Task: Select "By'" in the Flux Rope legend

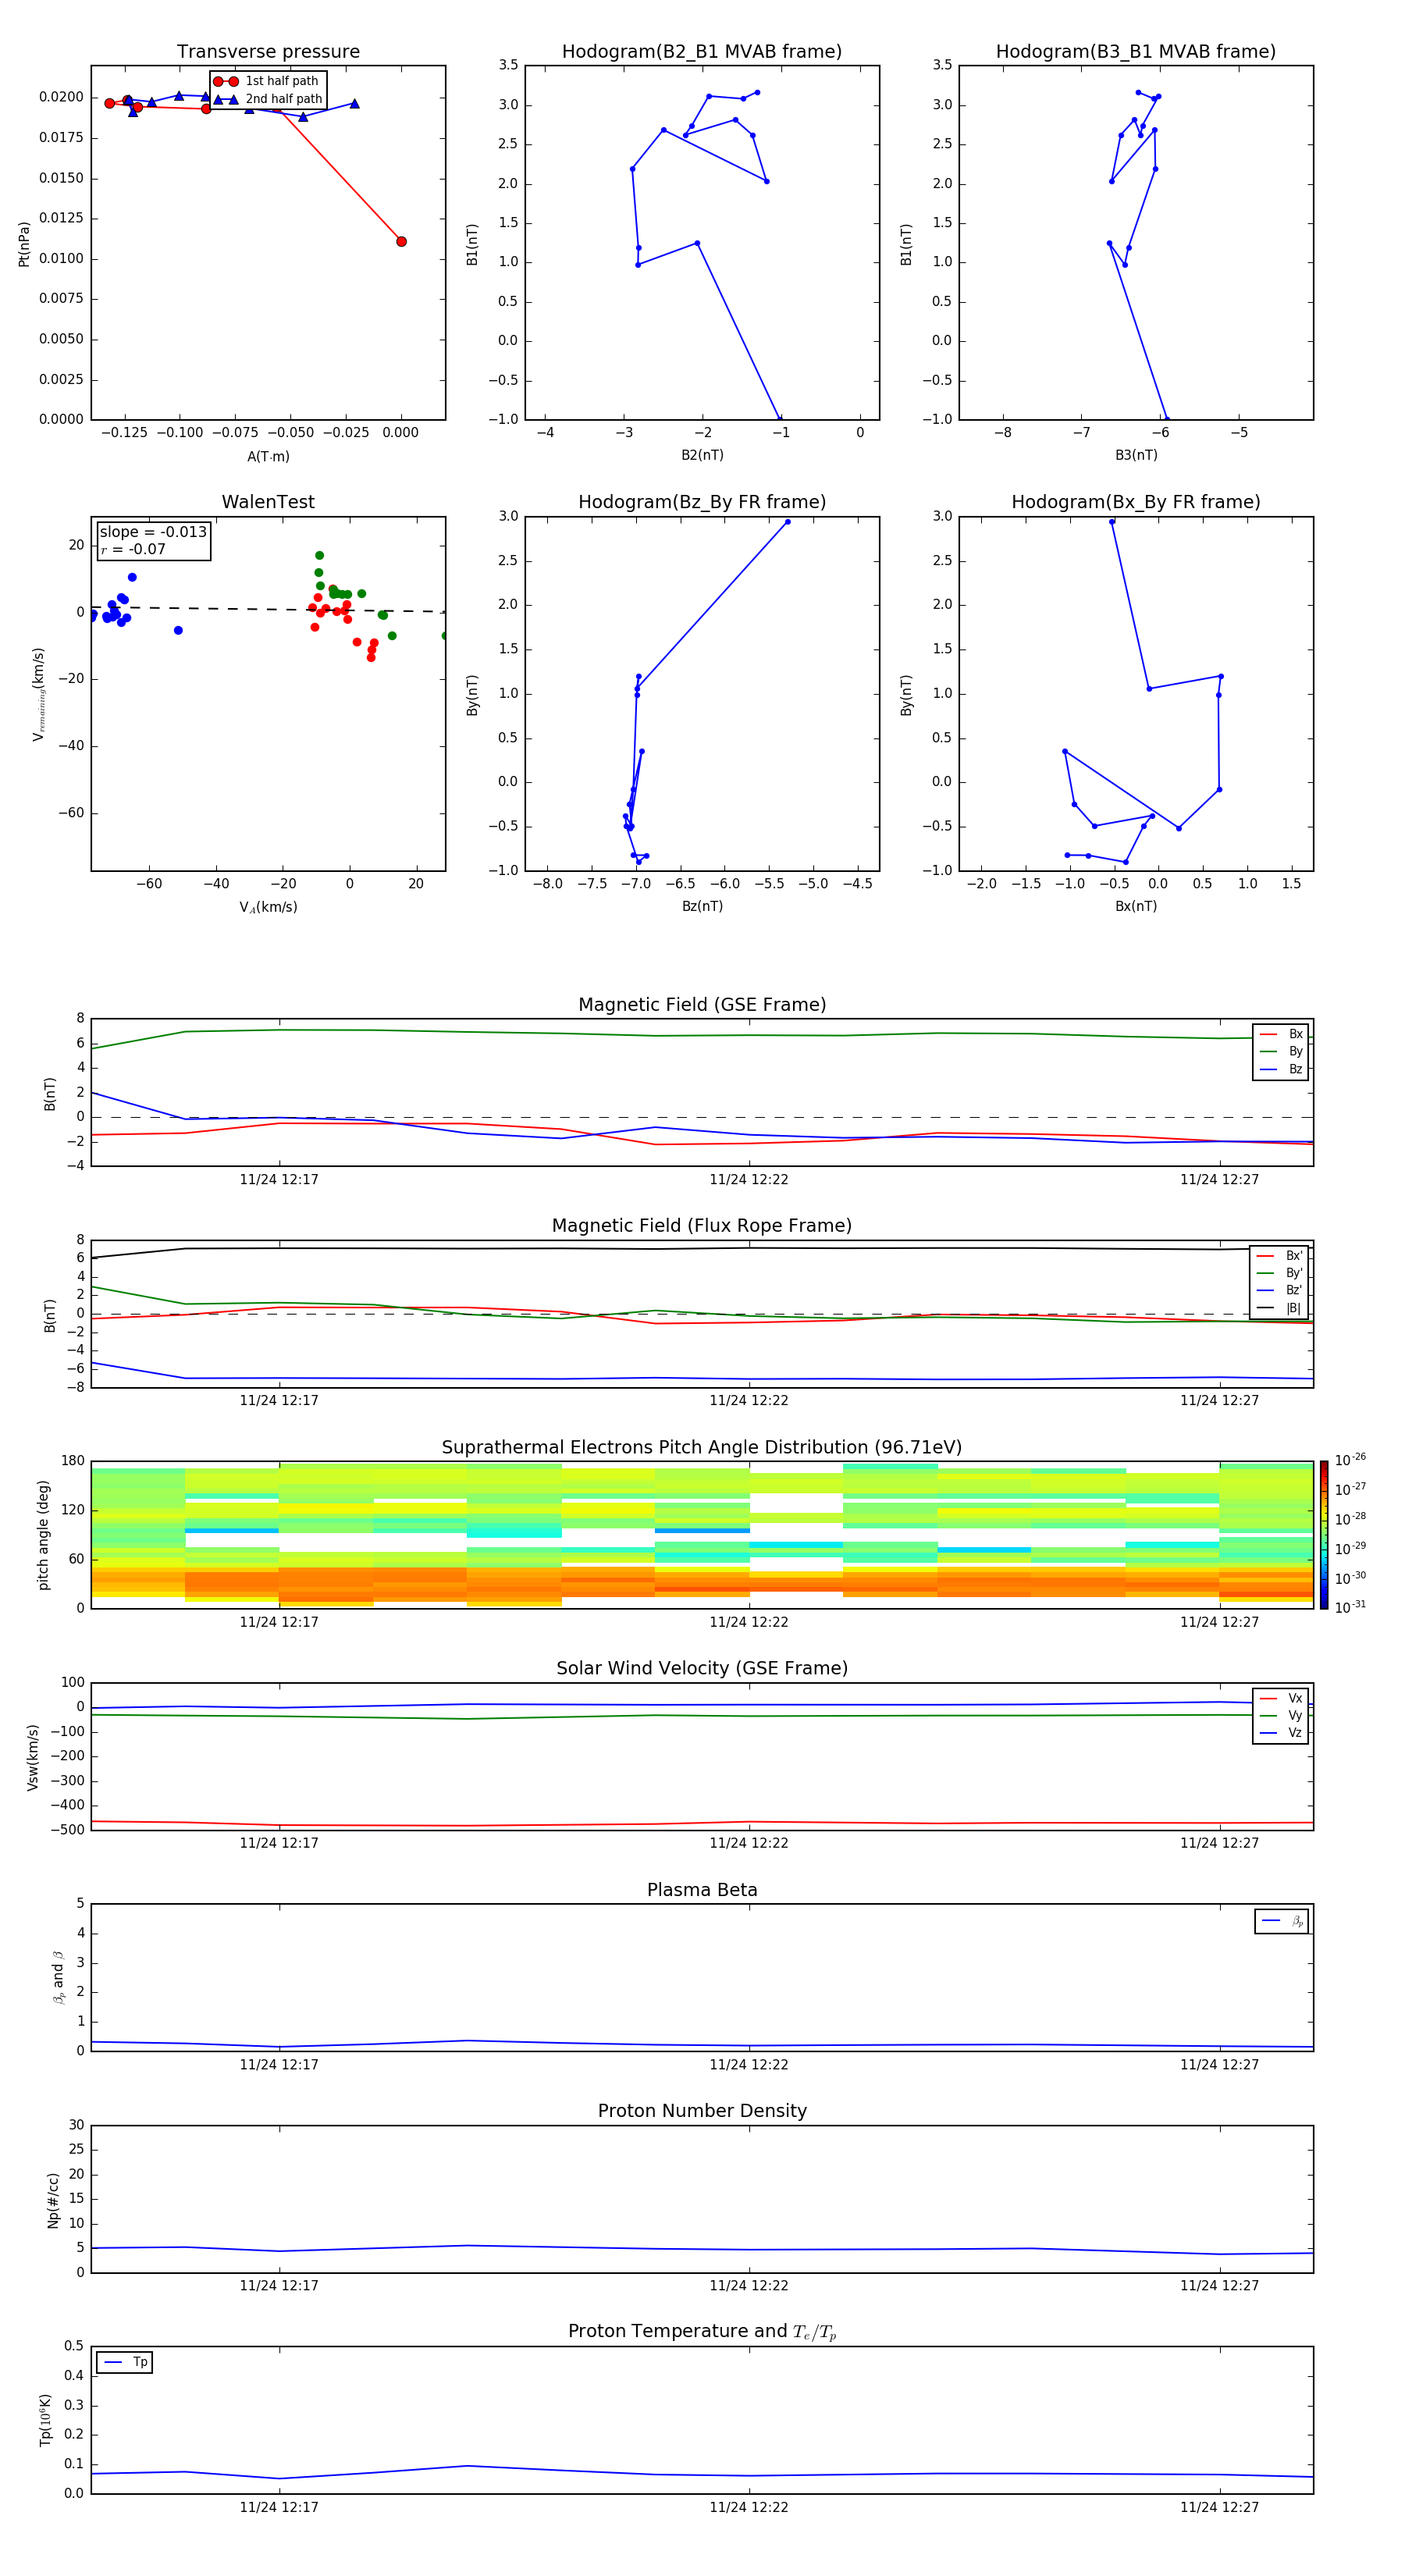Action: pos(1280,1273)
